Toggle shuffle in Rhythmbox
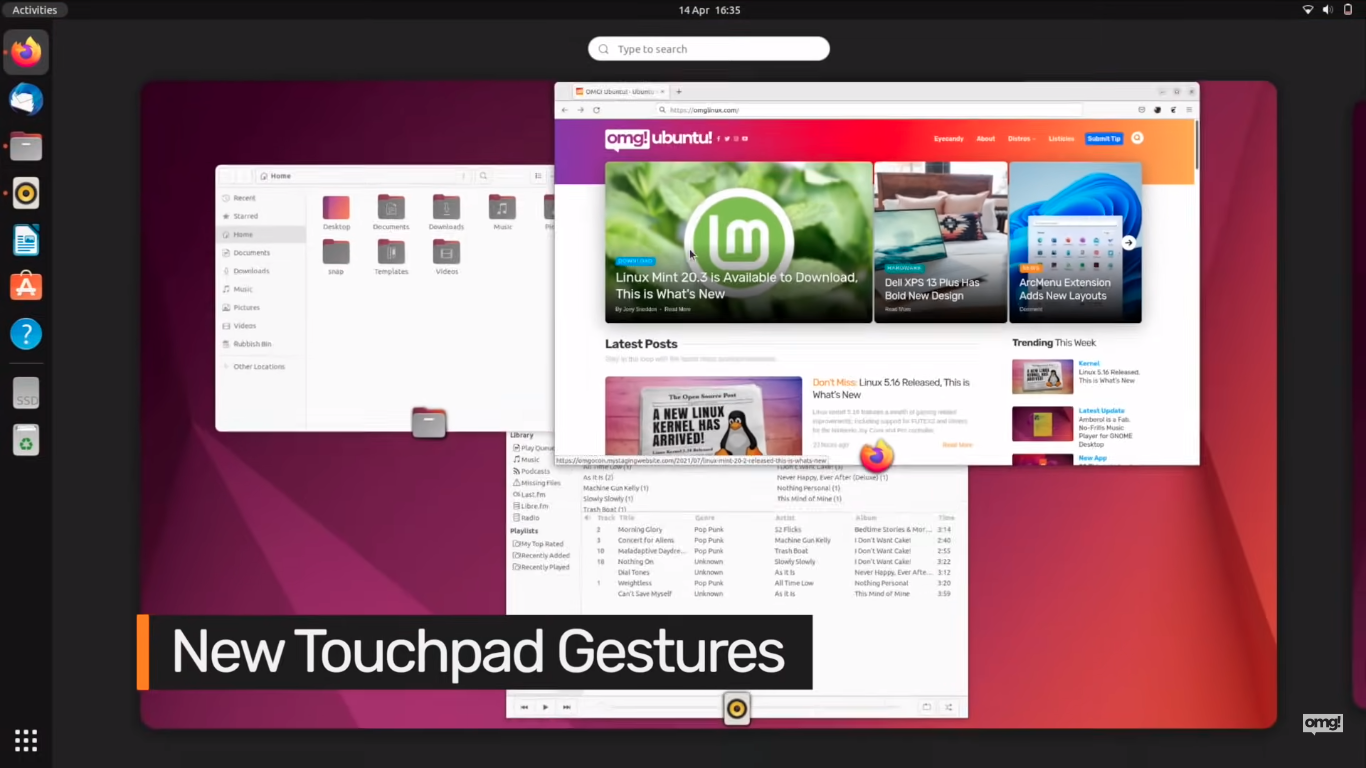The height and width of the screenshot is (768, 1366). pos(949,707)
